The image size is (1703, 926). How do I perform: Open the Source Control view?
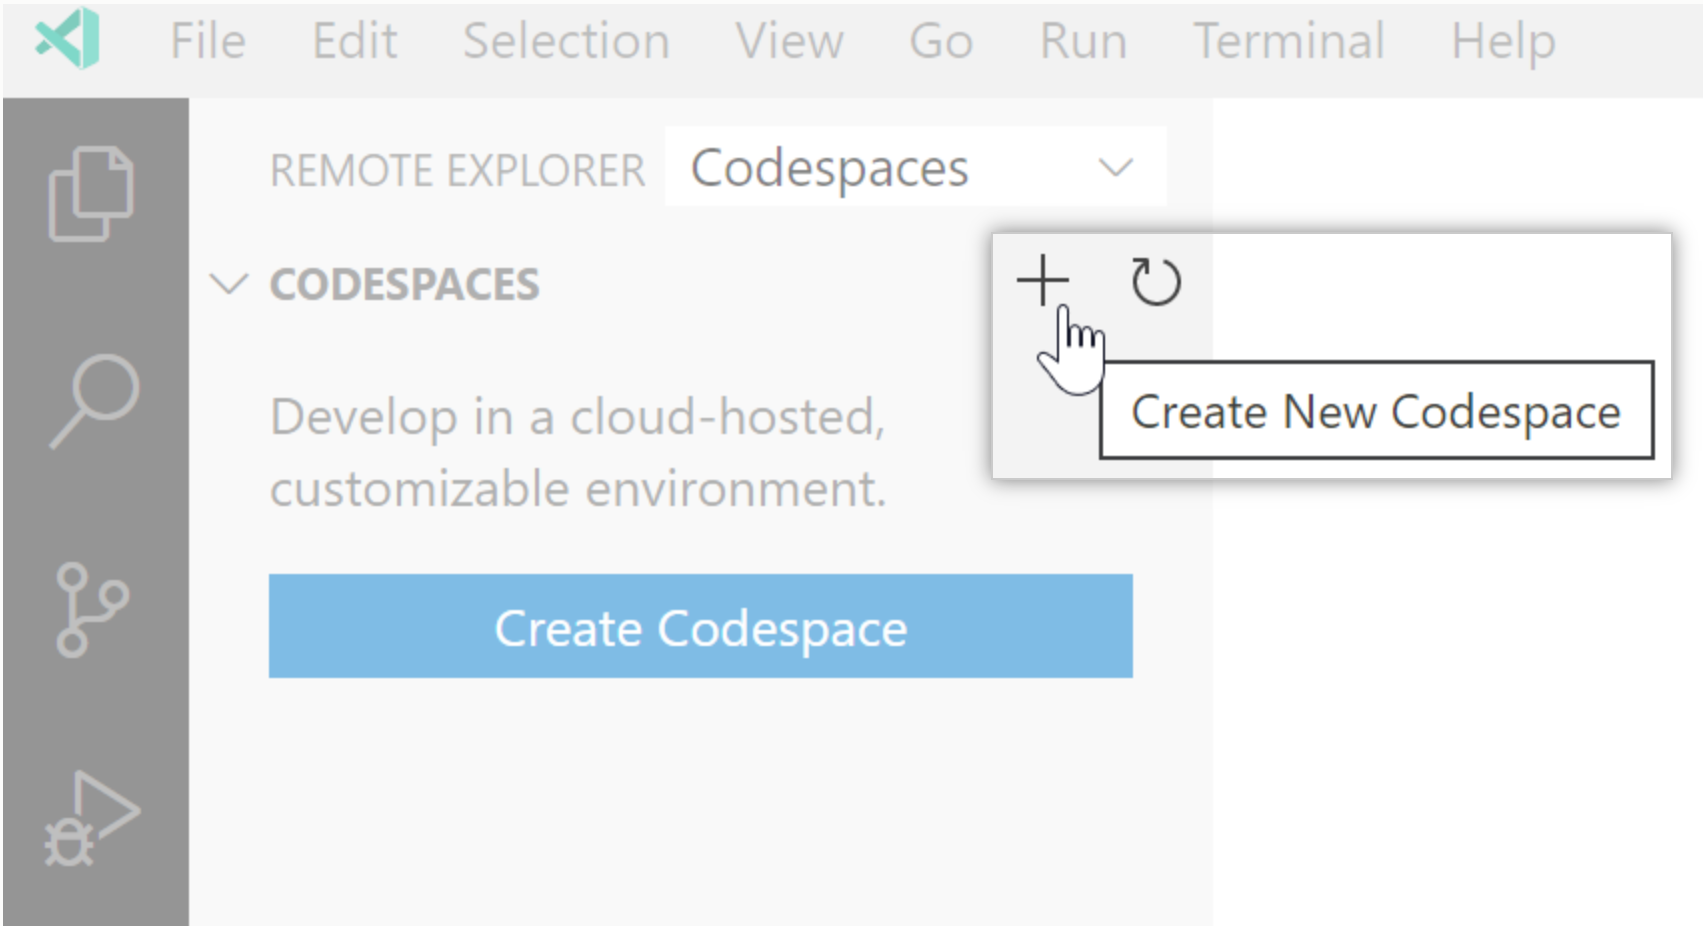pyautogui.click(x=91, y=610)
